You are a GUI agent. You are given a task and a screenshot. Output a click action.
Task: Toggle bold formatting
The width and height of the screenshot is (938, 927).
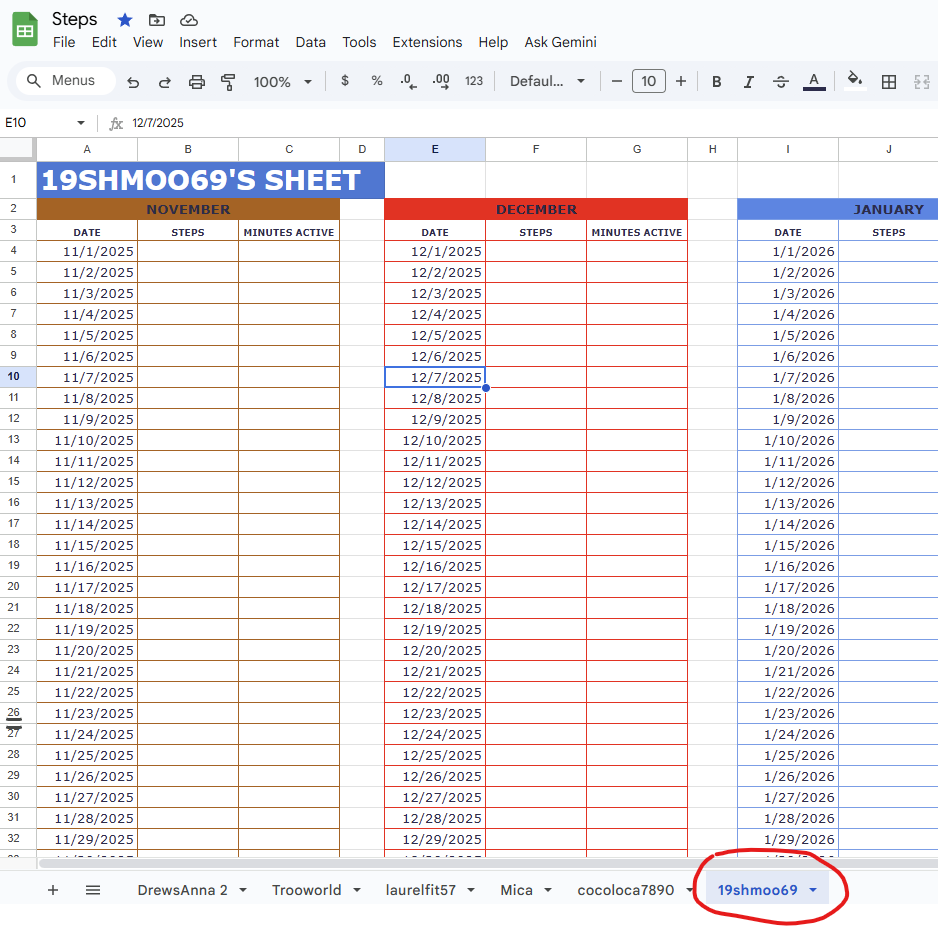[716, 82]
